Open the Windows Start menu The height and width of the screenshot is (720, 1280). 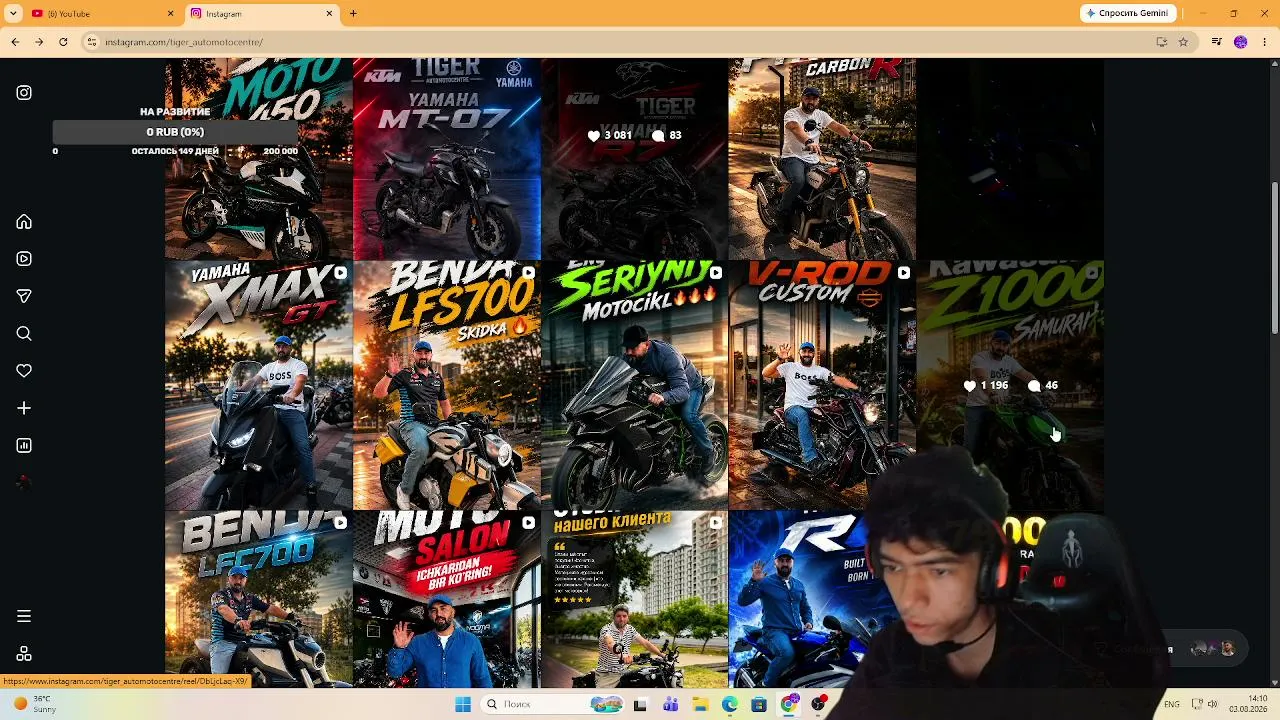(x=463, y=704)
